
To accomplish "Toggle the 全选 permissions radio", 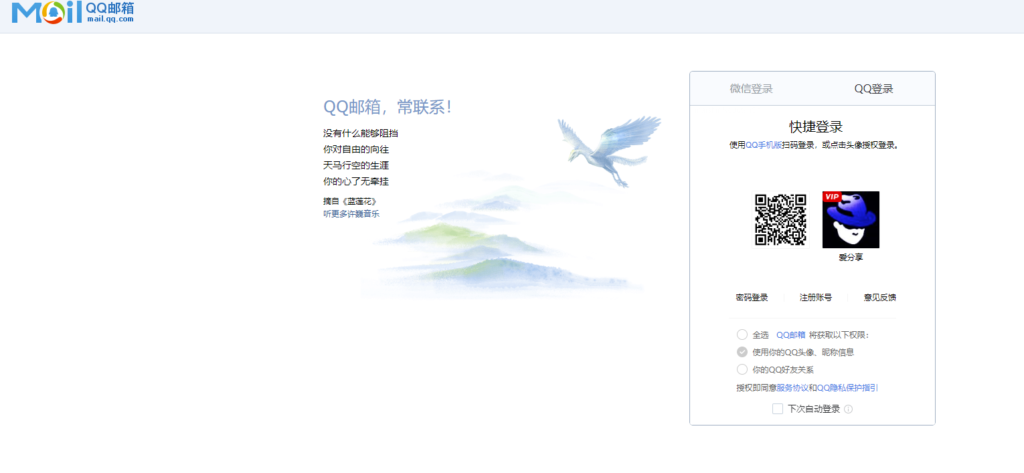I will tap(742, 334).
